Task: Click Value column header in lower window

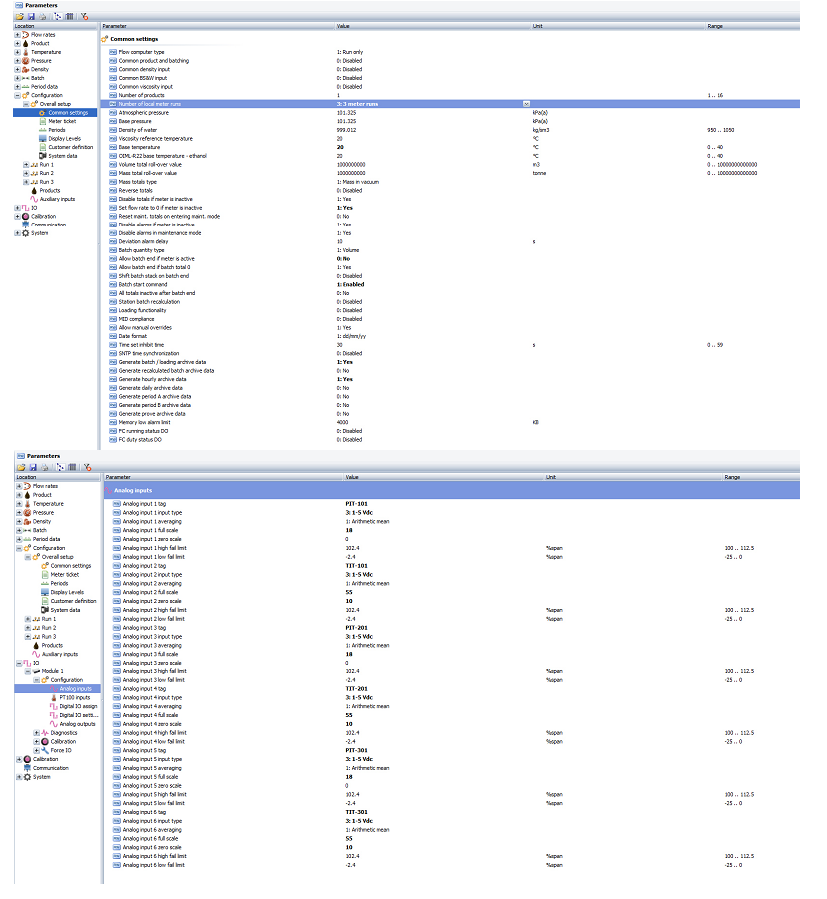Action: (x=444, y=477)
